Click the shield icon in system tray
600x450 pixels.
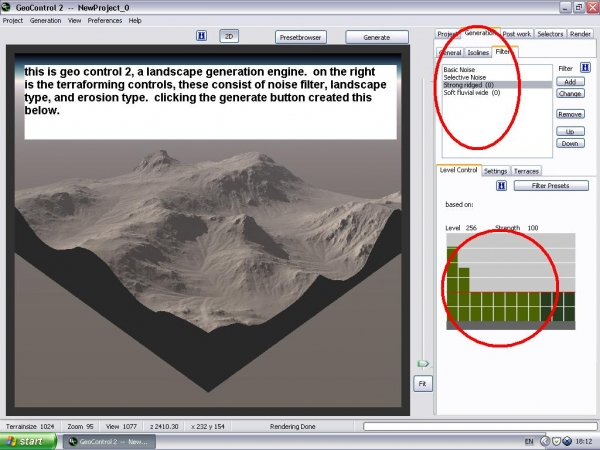556,442
